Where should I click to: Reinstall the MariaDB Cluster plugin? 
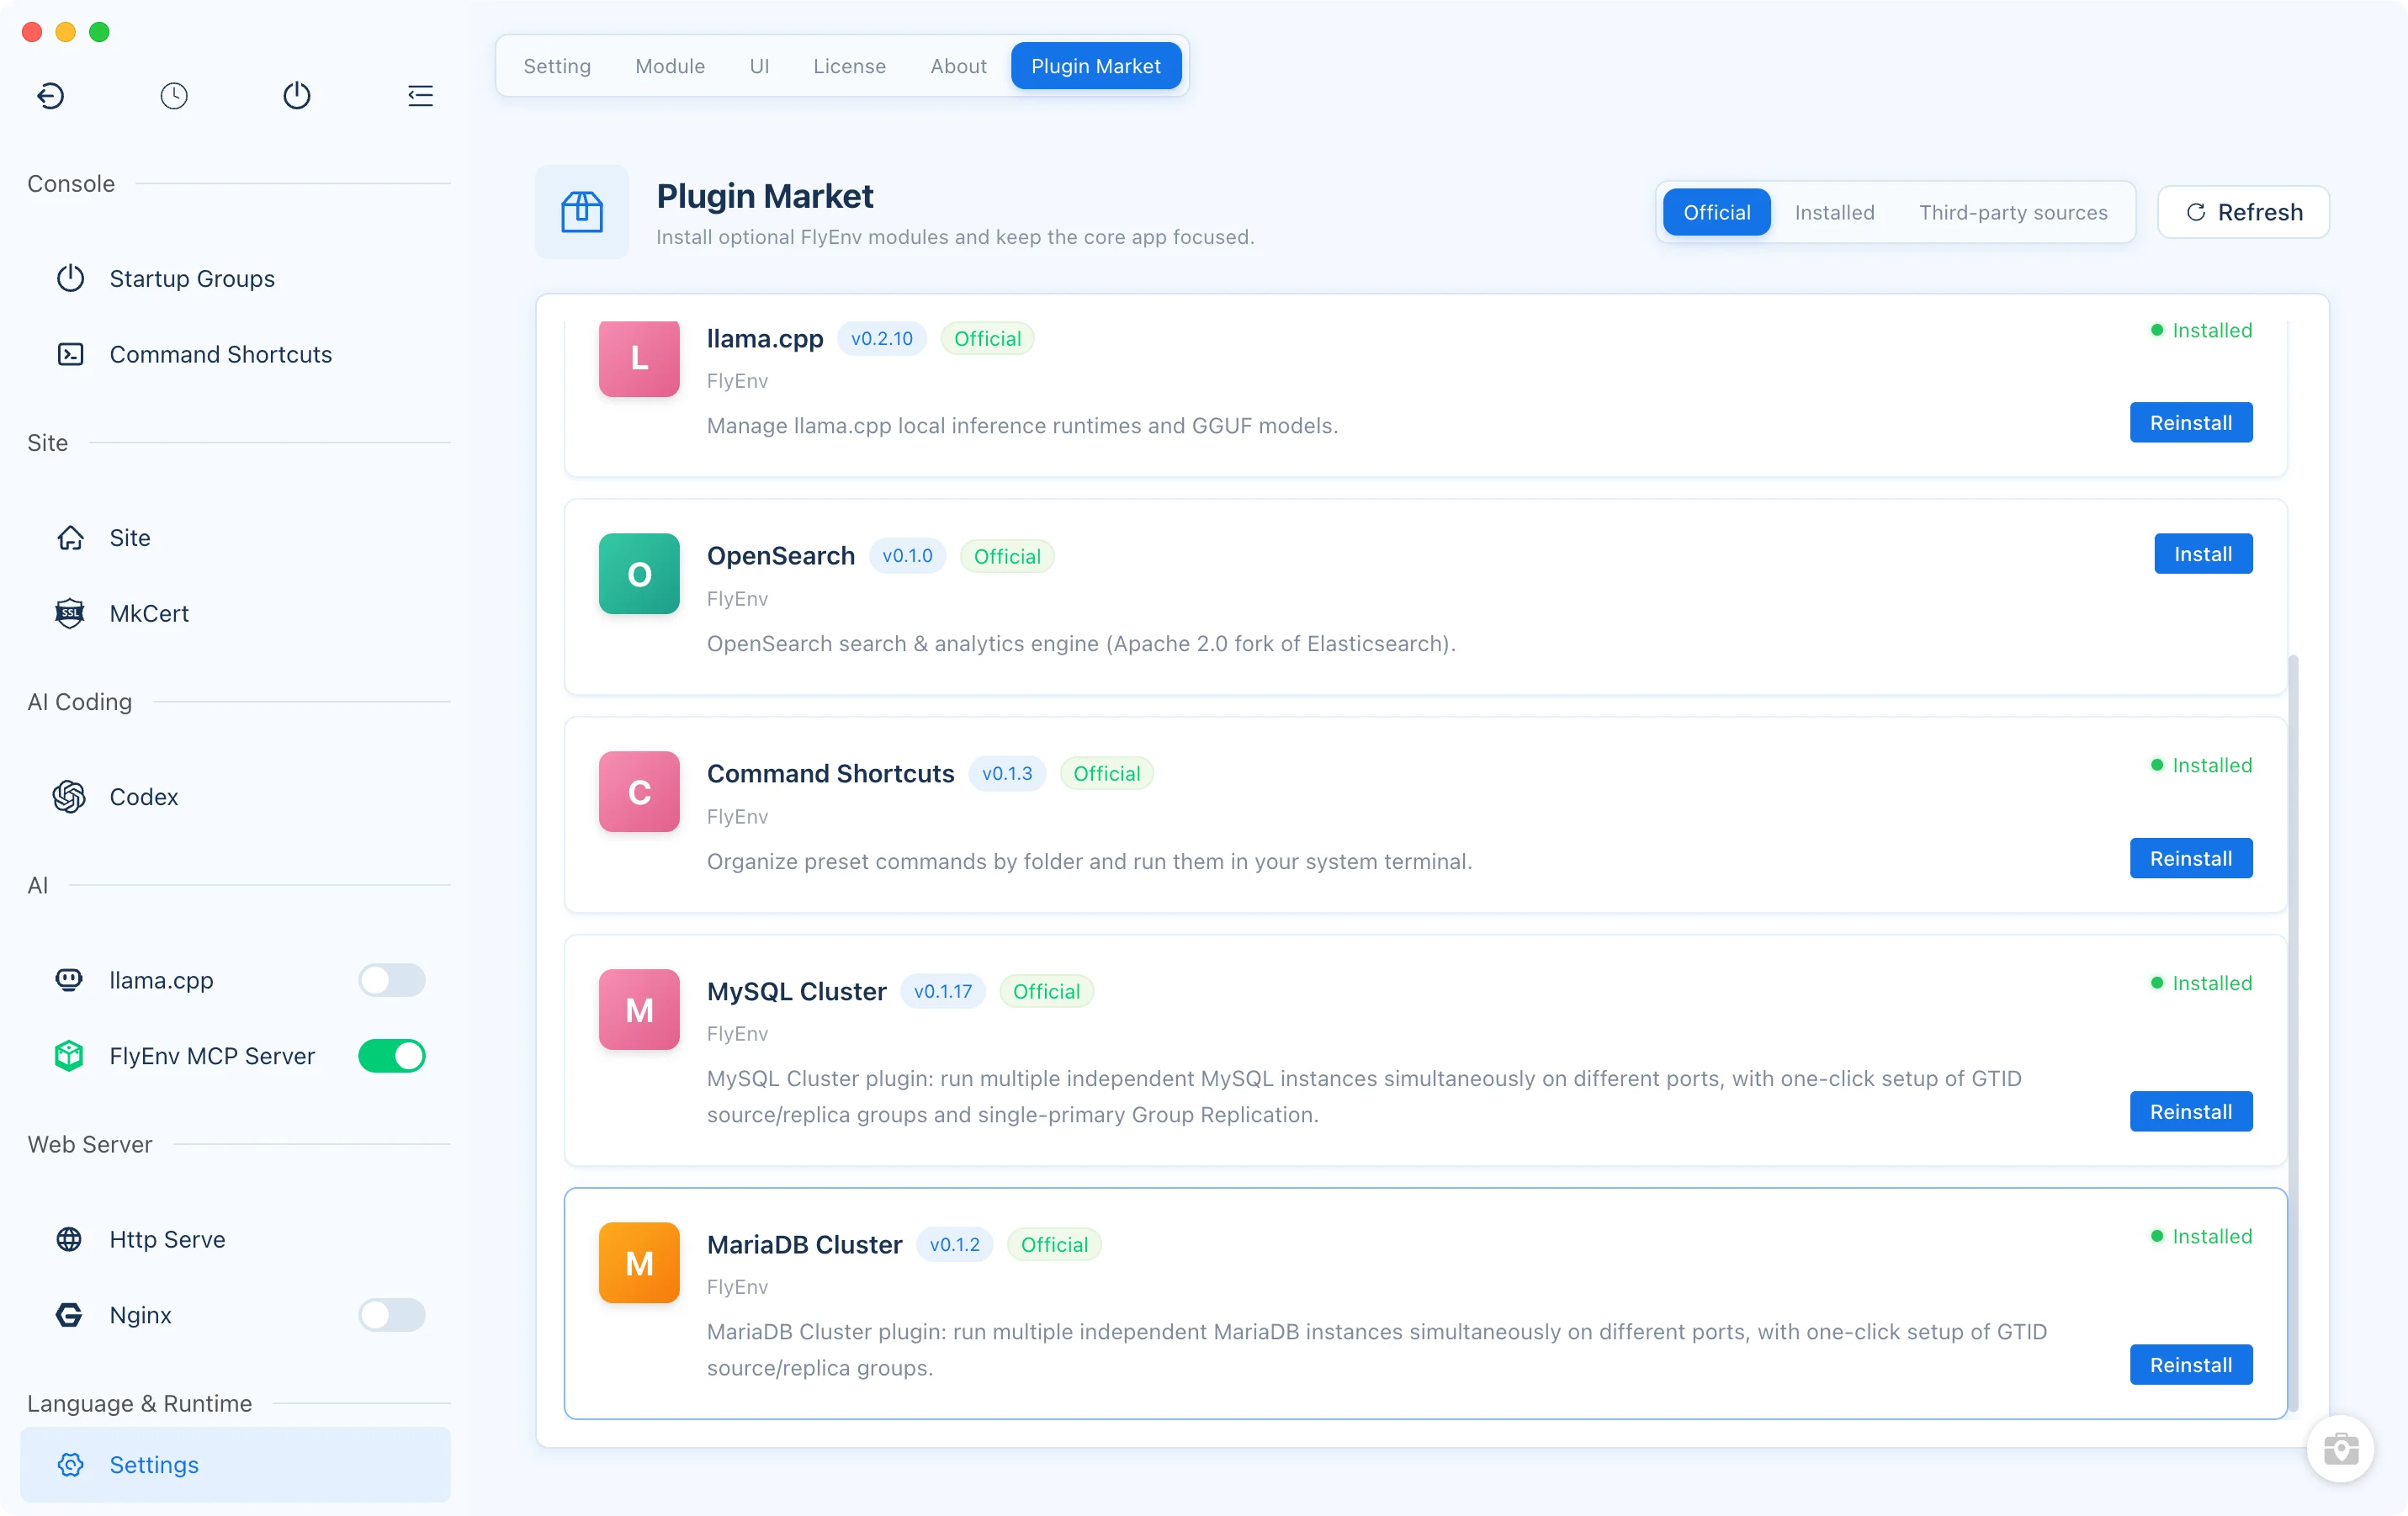pyautogui.click(x=2191, y=1364)
